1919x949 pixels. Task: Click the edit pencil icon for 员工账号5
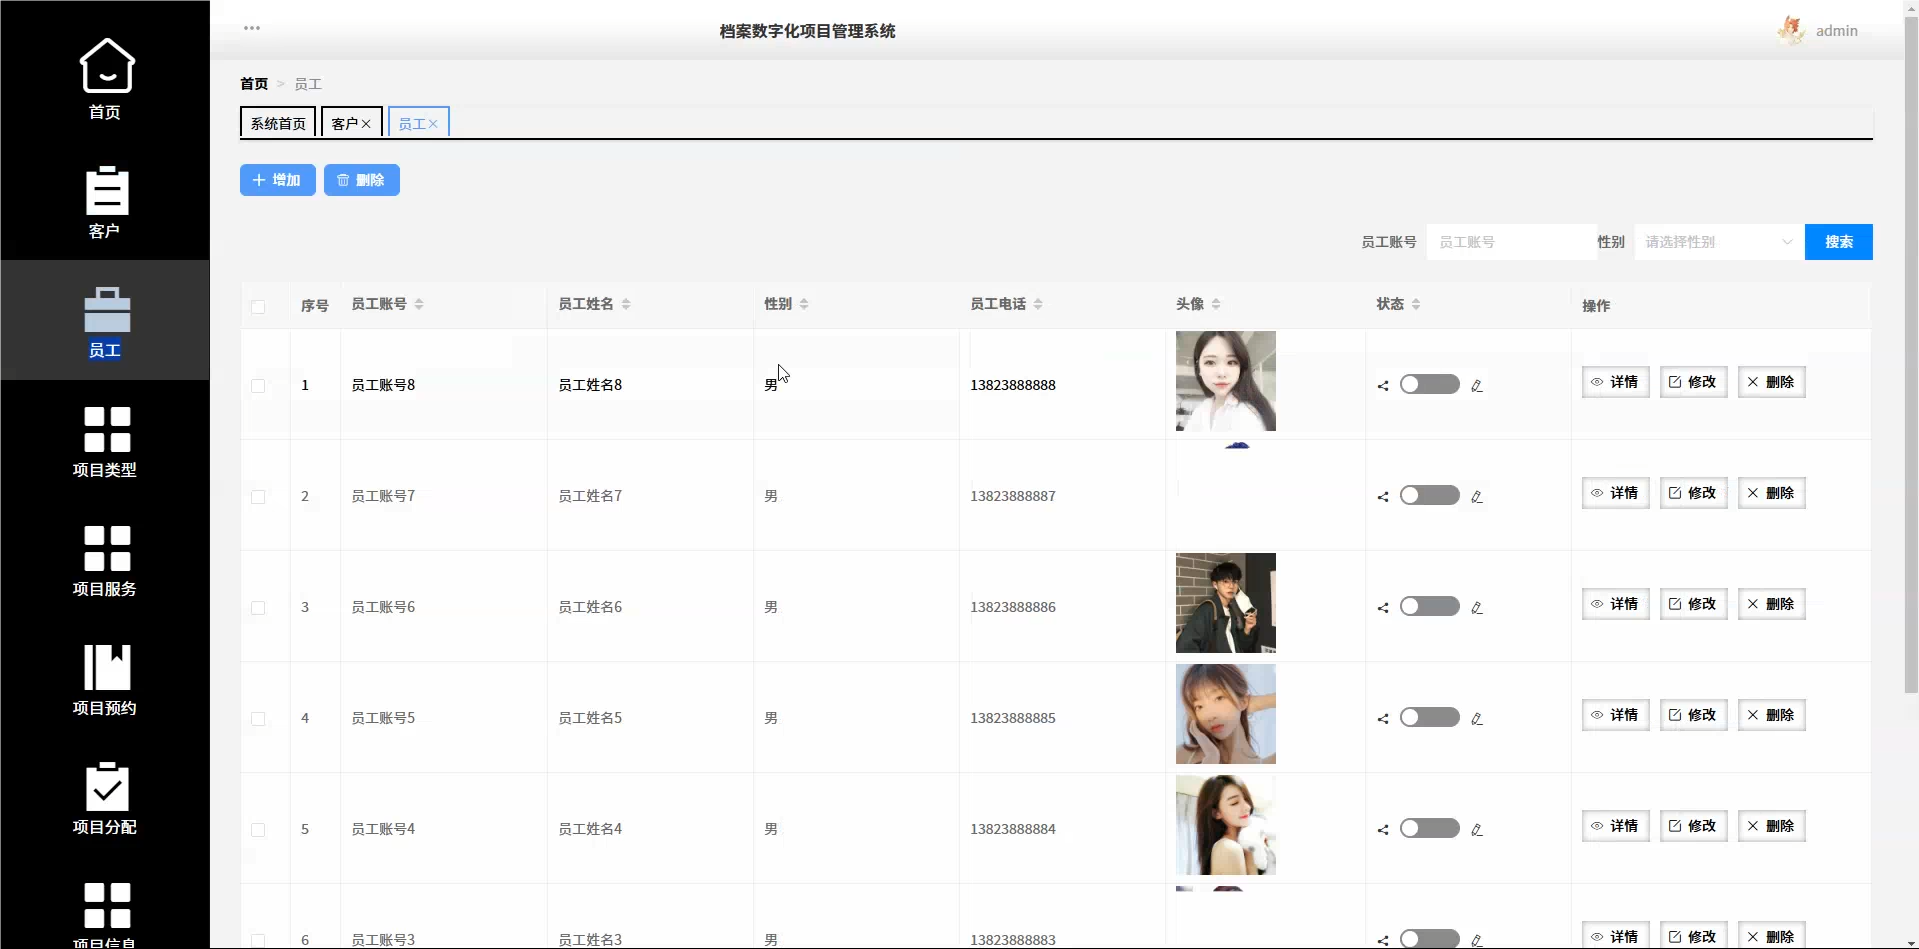[1477, 719]
